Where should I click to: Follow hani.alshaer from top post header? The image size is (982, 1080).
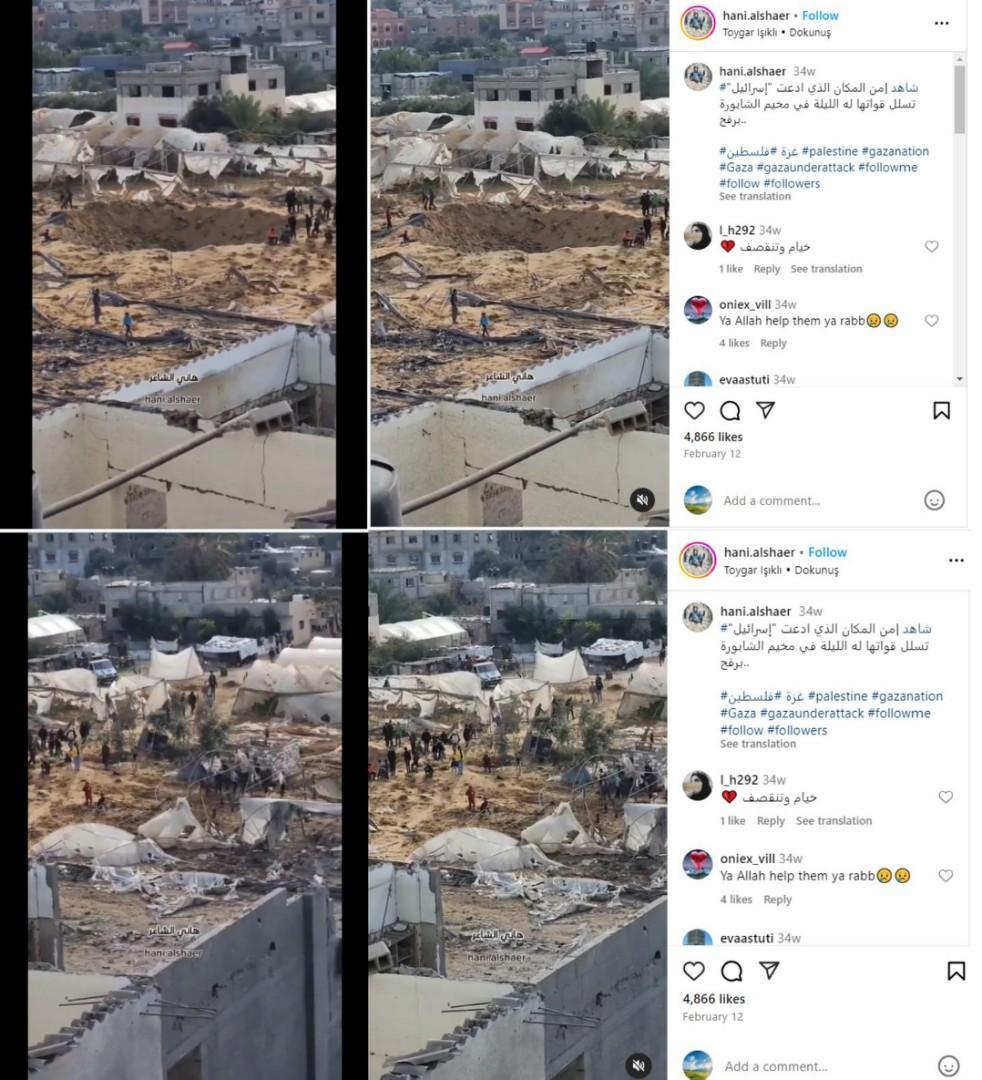[x=820, y=15]
